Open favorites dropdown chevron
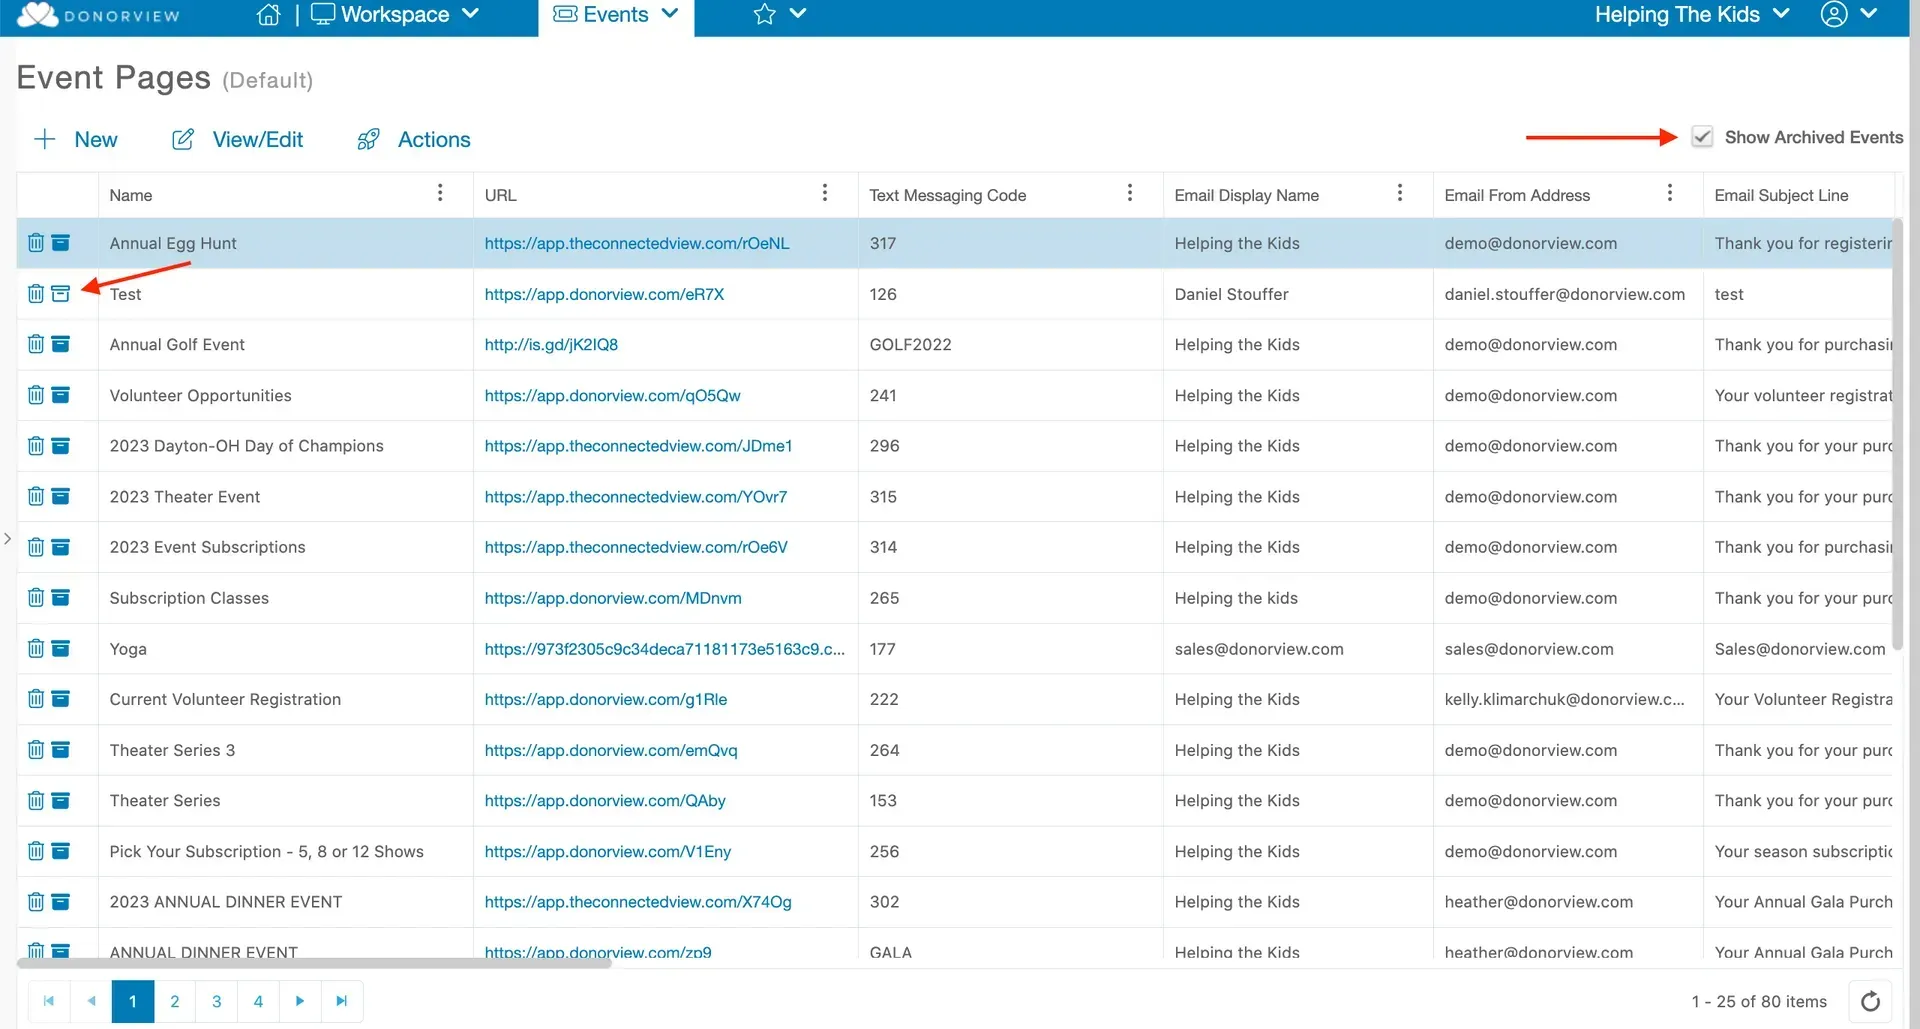This screenshot has height=1029, width=1920. [798, 14]
